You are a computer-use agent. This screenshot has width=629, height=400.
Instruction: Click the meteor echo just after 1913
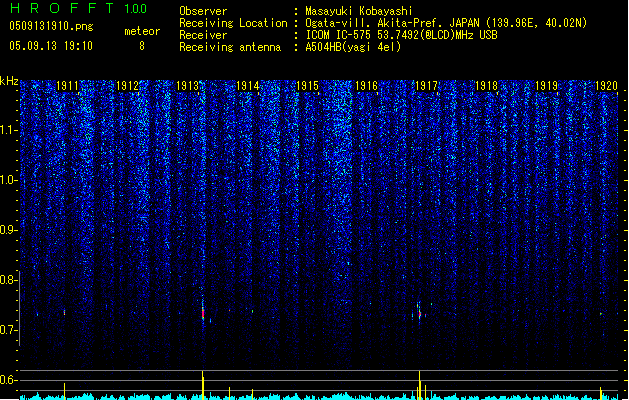[x=203, y=311]
